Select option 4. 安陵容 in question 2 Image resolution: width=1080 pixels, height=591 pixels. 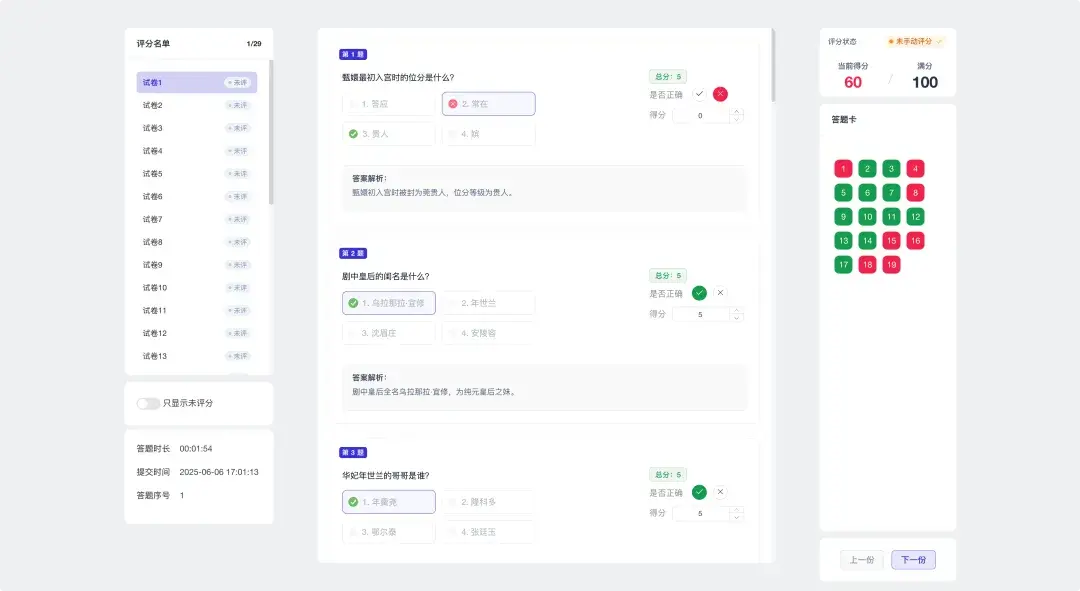pyautogui.click(x=488, y=333)
